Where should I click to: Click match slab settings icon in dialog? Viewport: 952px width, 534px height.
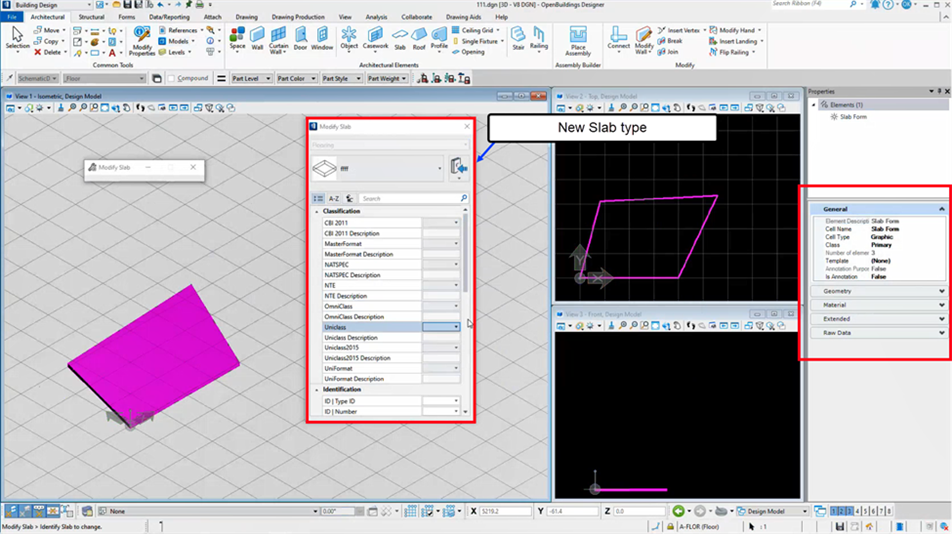click(x=459, y=167)
